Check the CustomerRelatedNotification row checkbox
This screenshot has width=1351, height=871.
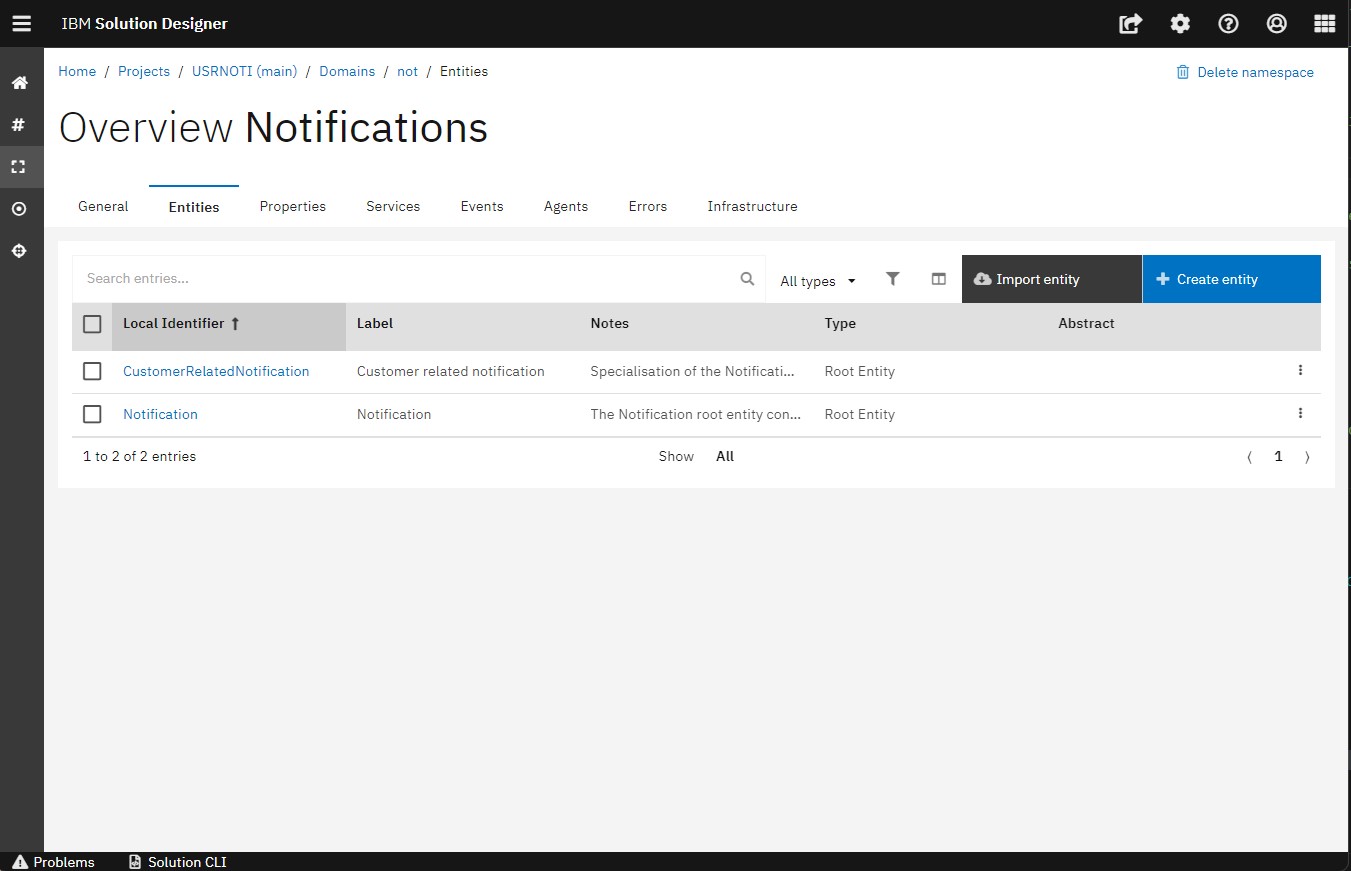pyautogui.click(x=92, y=371)
